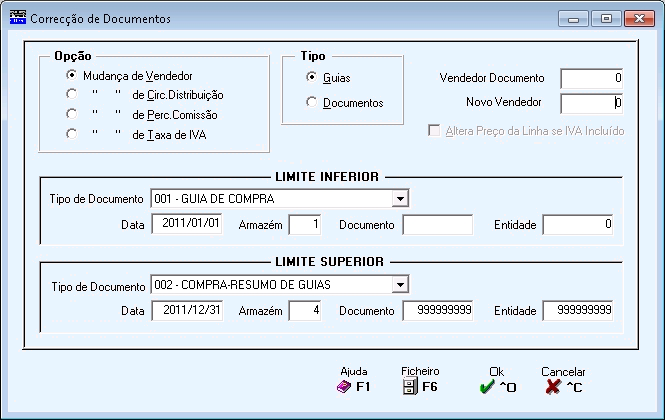Viewport: 665px width, 420px height.
Task: Click the lower limit Data field 2011/01/01
Action: click(187, 224)
